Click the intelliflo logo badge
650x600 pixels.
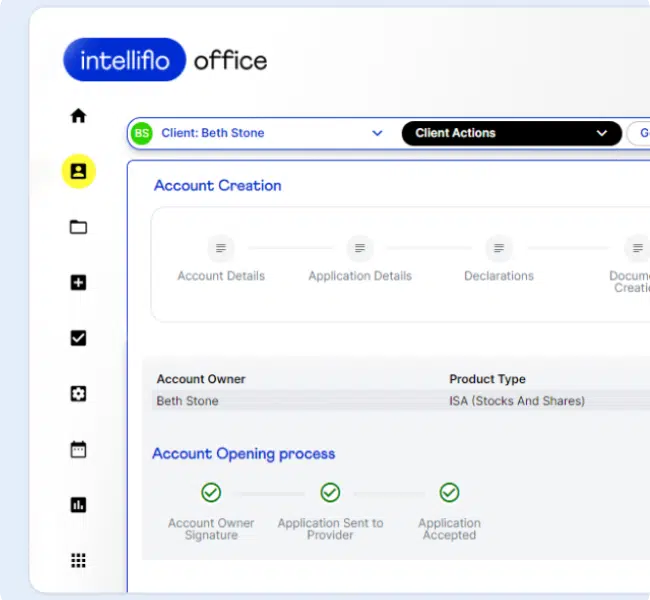[124, 60]
